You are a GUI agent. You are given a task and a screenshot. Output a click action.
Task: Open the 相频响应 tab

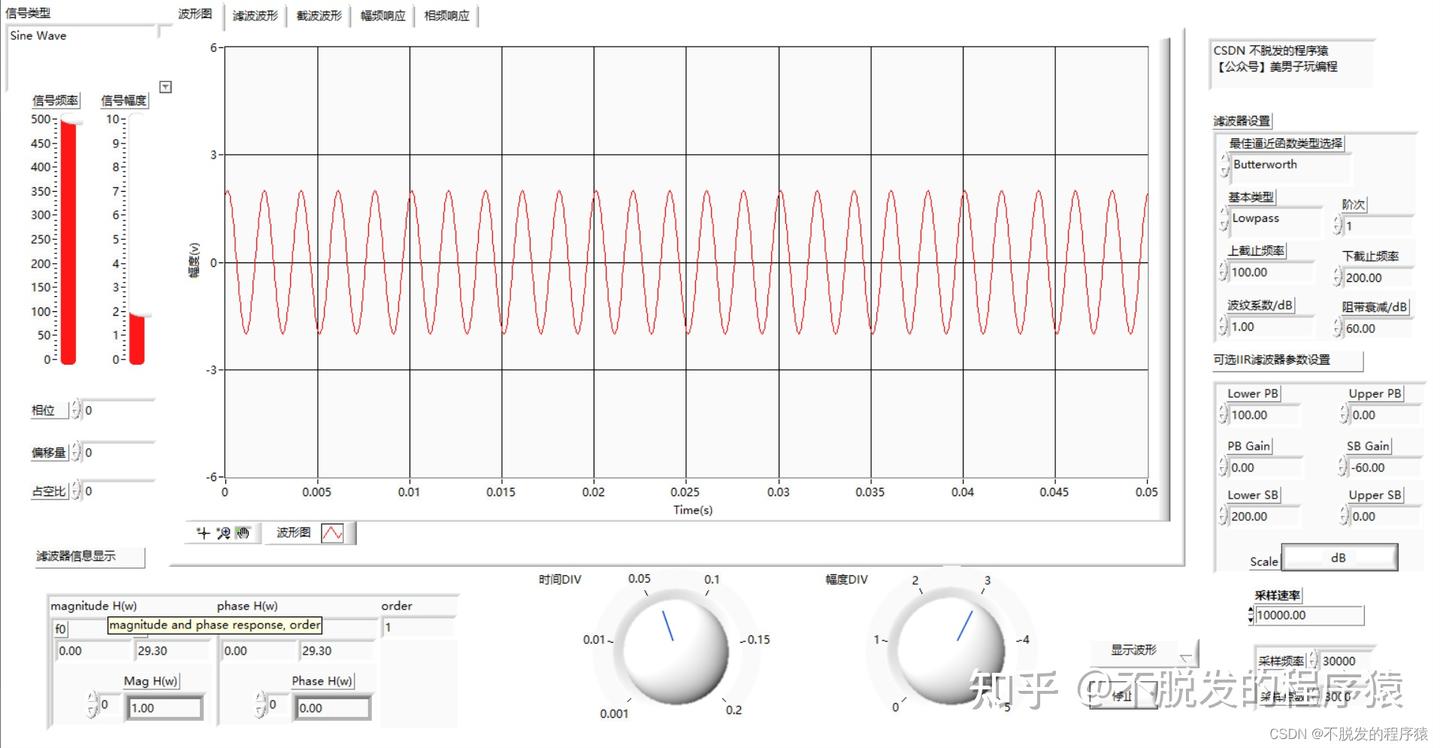coord(446,16)
